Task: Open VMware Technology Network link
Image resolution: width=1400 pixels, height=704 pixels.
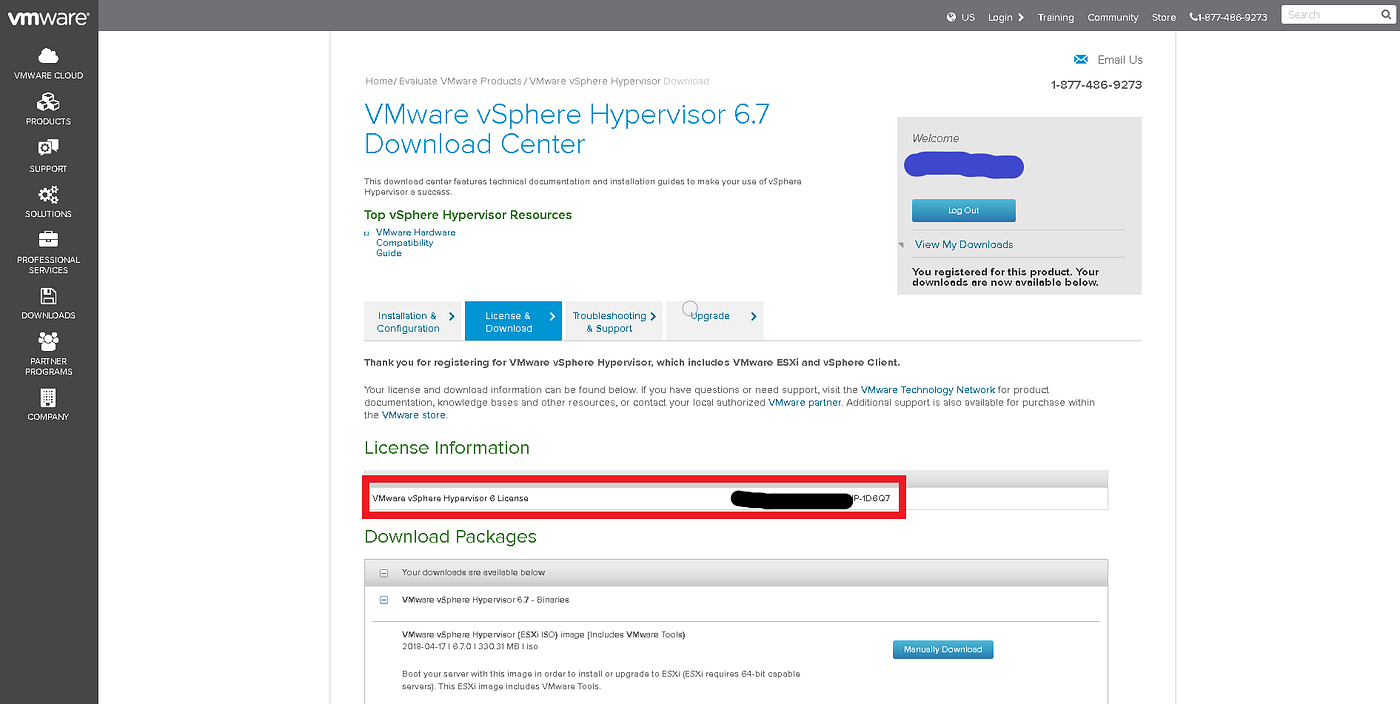Action: coord(928,390)
